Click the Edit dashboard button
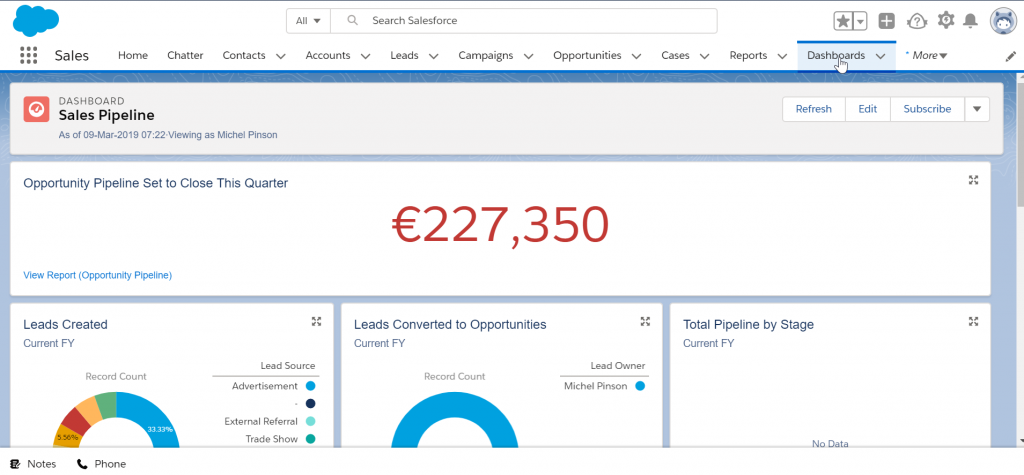This screenshot has height=475, width=1024. point(867,109)
